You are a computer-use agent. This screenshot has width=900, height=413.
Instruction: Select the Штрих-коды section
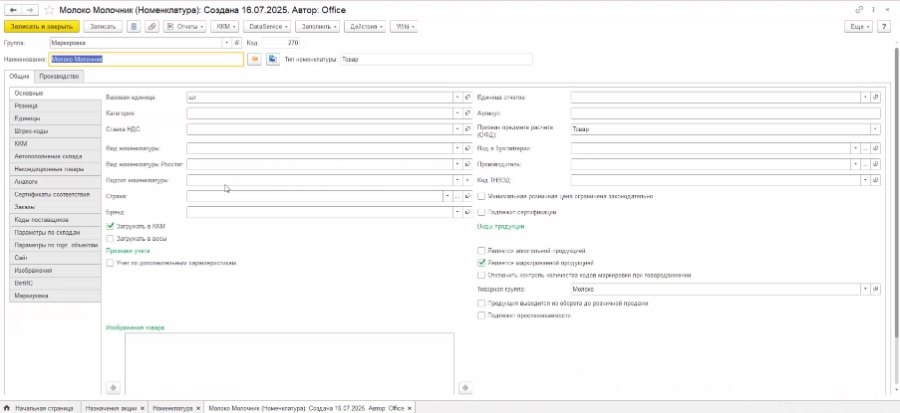[55, 131]
